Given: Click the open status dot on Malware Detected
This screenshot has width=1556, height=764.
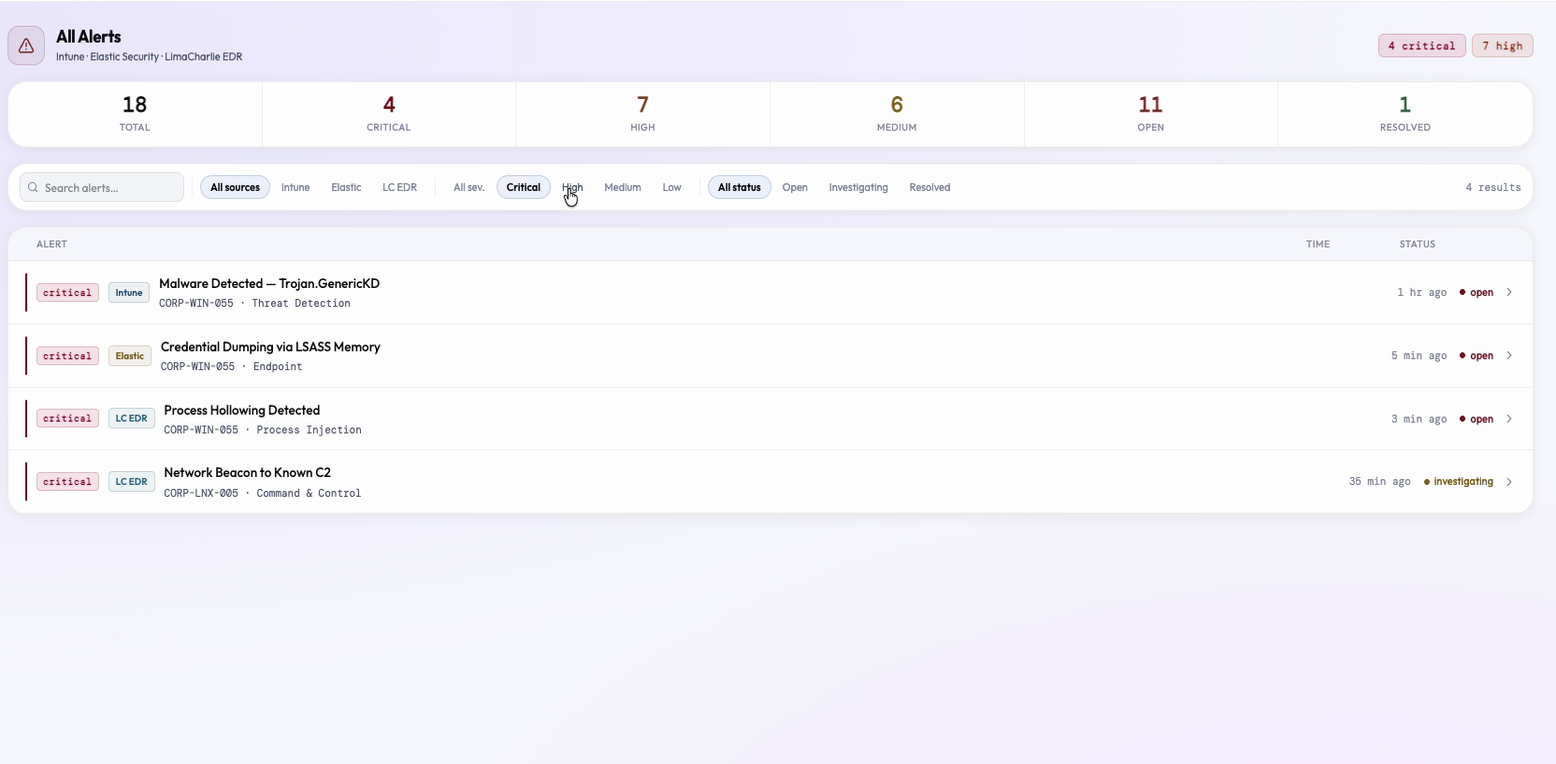Looking at the screenshot, I should [x=1462, y=293].
